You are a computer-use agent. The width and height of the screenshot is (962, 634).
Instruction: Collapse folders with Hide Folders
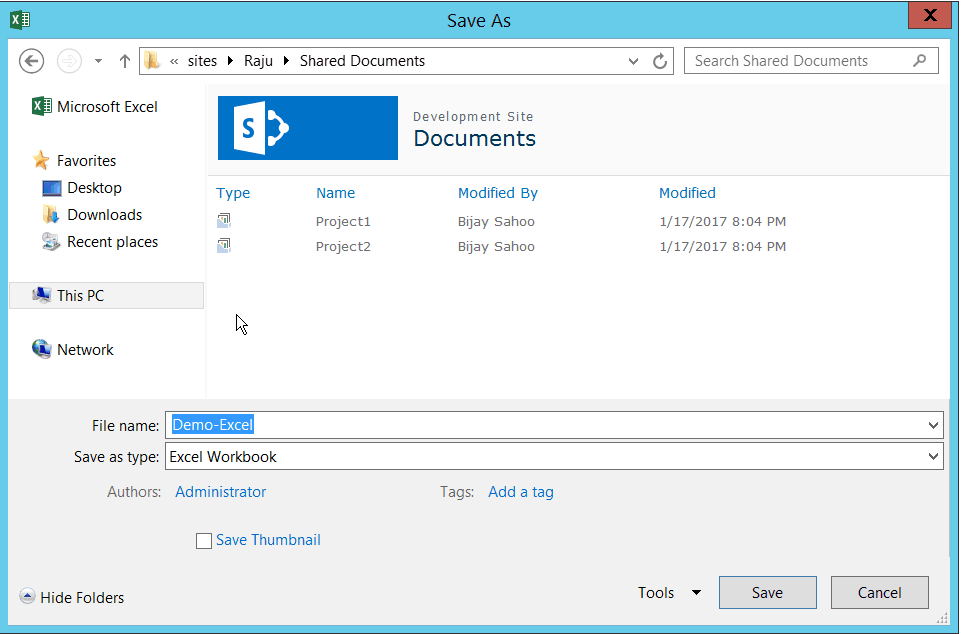pos(71,597)
